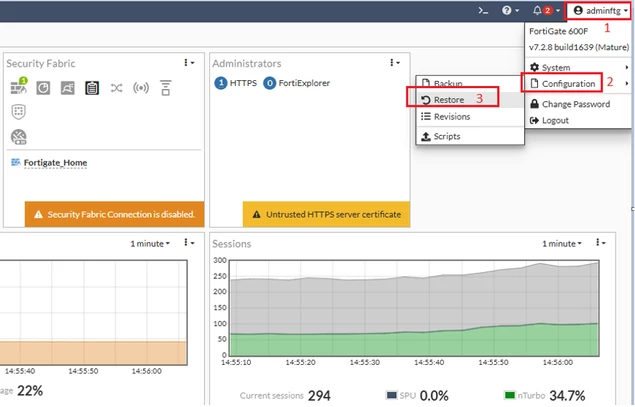
Task: Select Backup in the Configuration submenu
Action: (x=470, y=83)
